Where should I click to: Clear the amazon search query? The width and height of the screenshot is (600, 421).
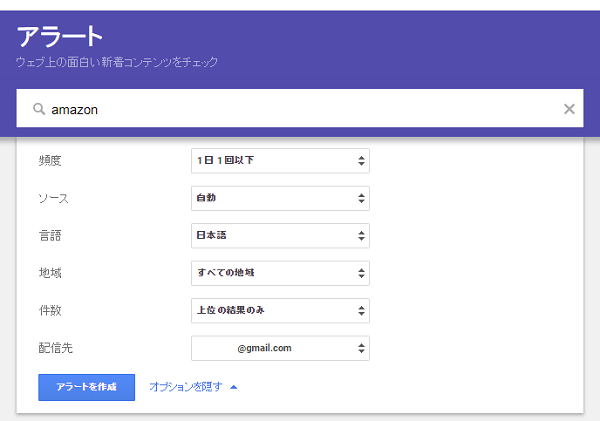point(569,109)
